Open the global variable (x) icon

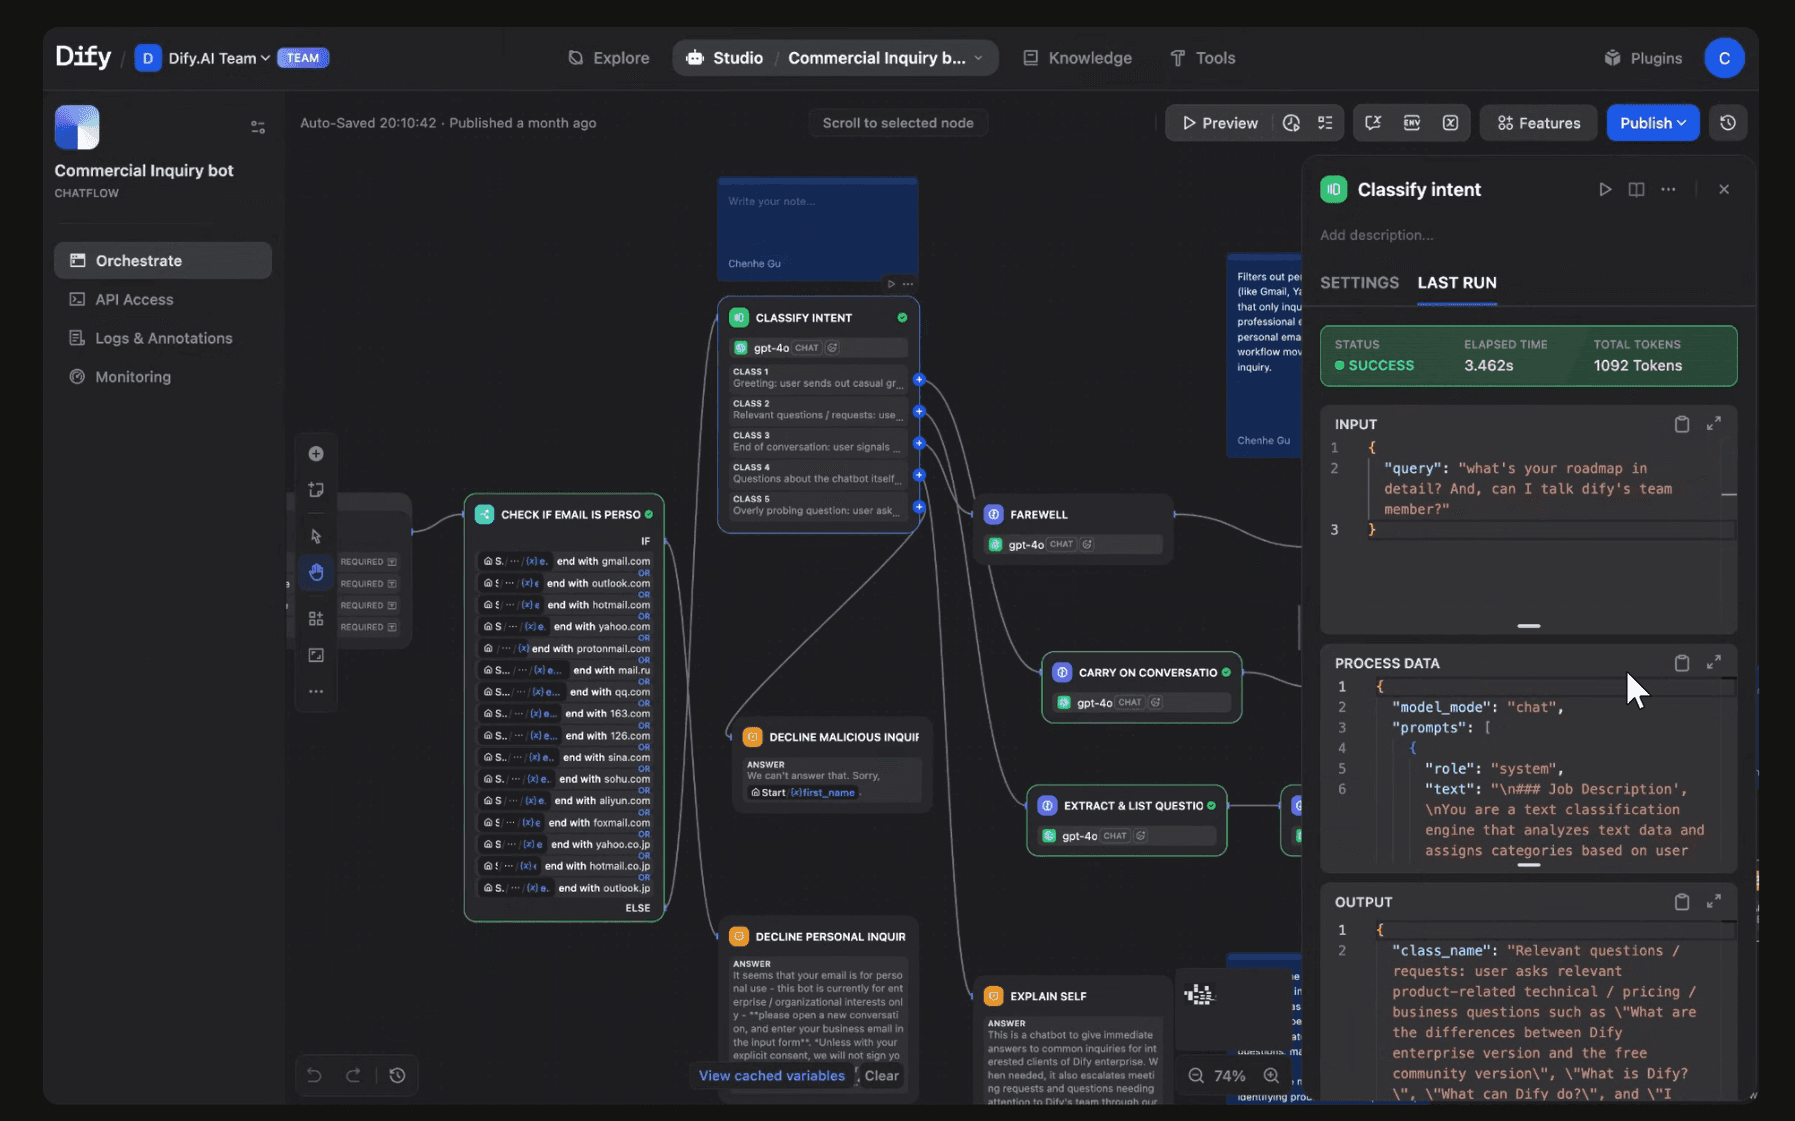click(1450, 123)
